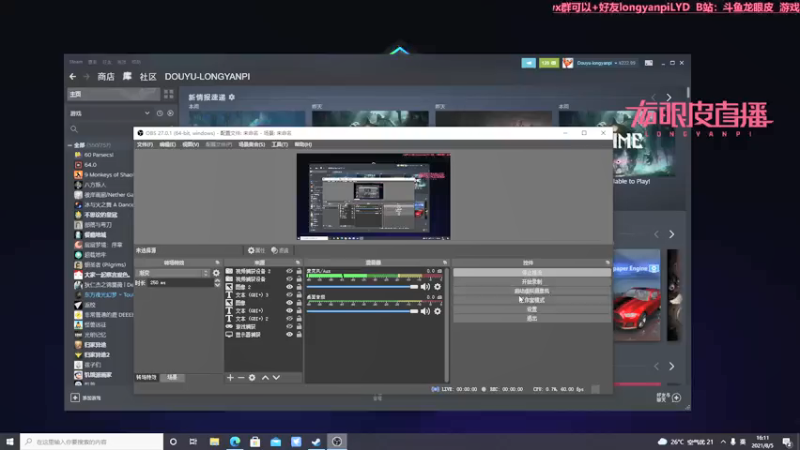Collapse the 全部 games group in Steam
Viewport: 800px width, 450px height.
point(70,145)
